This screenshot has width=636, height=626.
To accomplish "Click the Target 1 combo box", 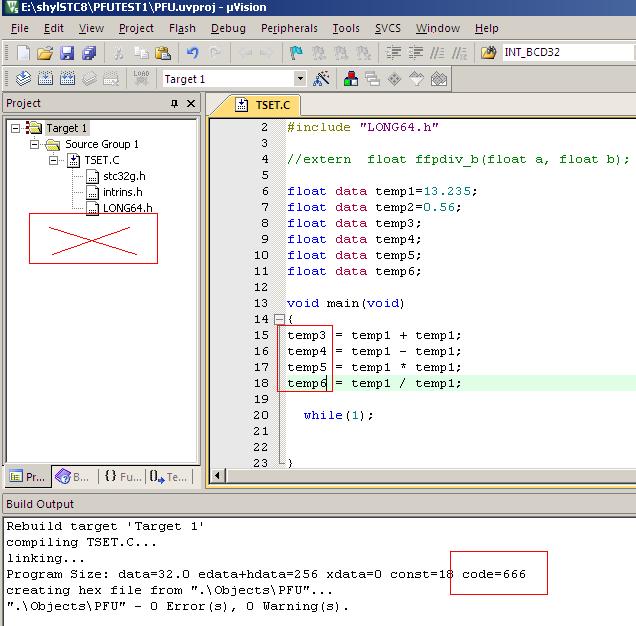I will point(234,79).
